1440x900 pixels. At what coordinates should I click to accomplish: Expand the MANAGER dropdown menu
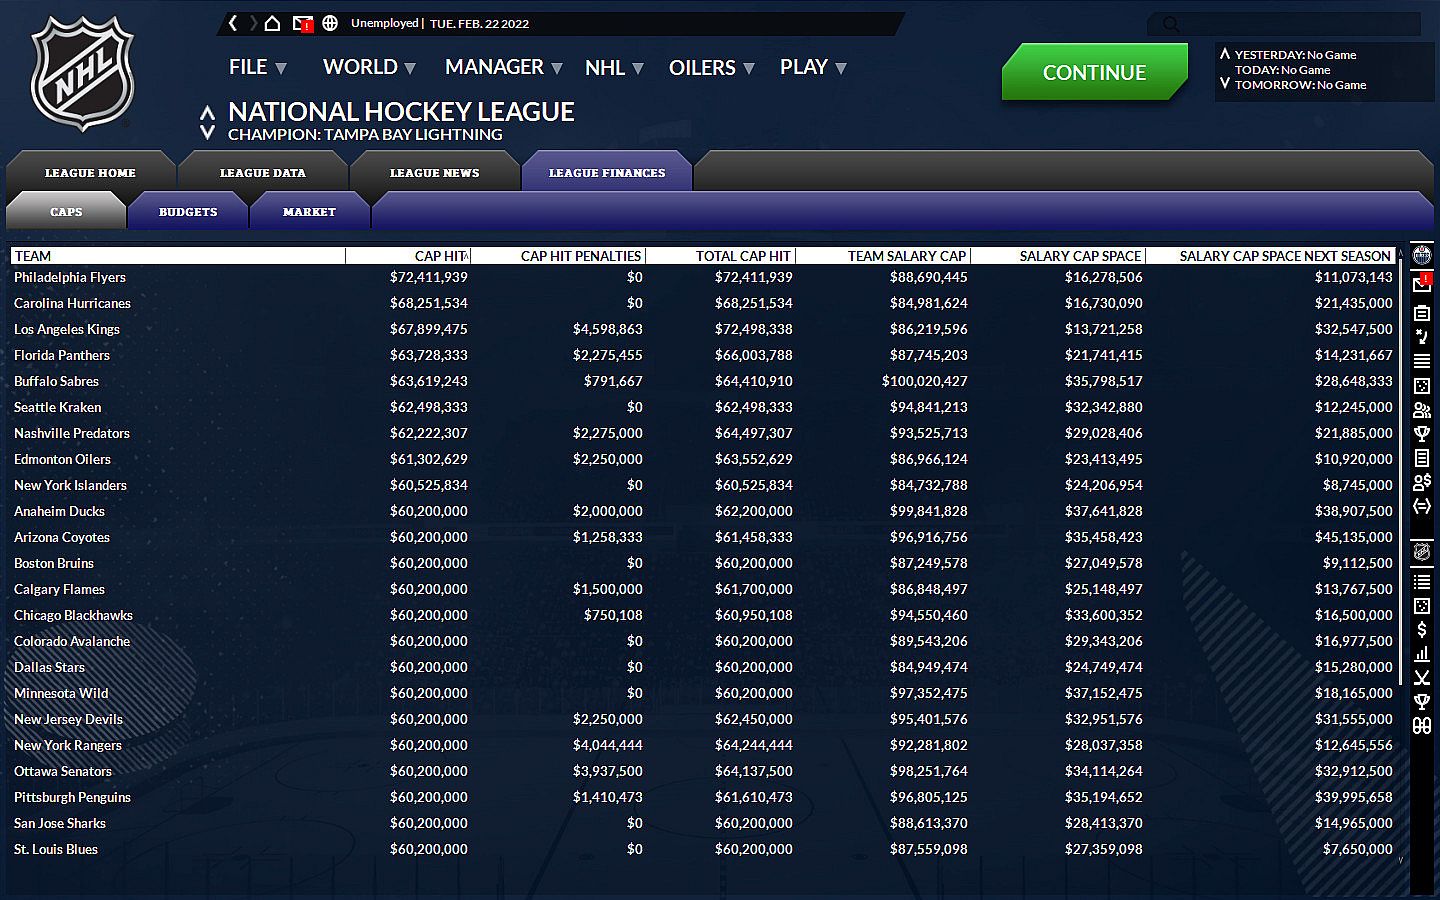(504, 67)
